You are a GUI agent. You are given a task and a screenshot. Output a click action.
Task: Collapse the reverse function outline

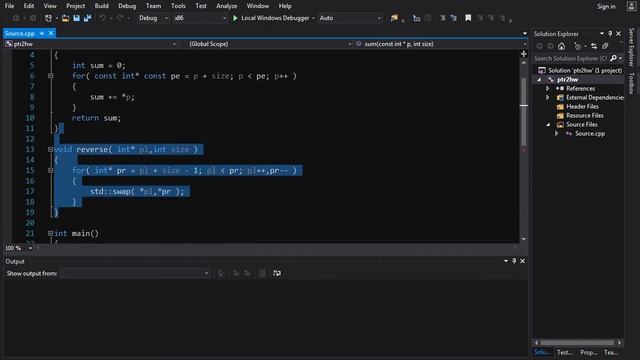pos(51,149)
